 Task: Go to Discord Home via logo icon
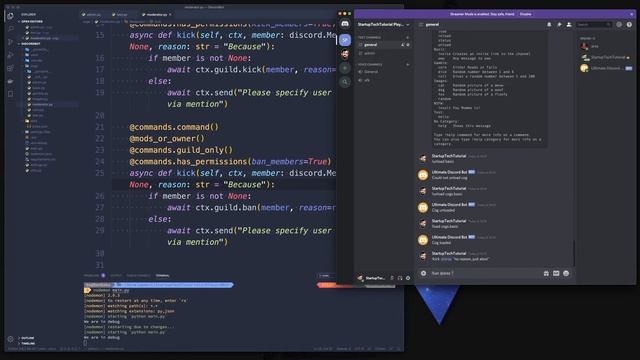(x=345, y=24)
